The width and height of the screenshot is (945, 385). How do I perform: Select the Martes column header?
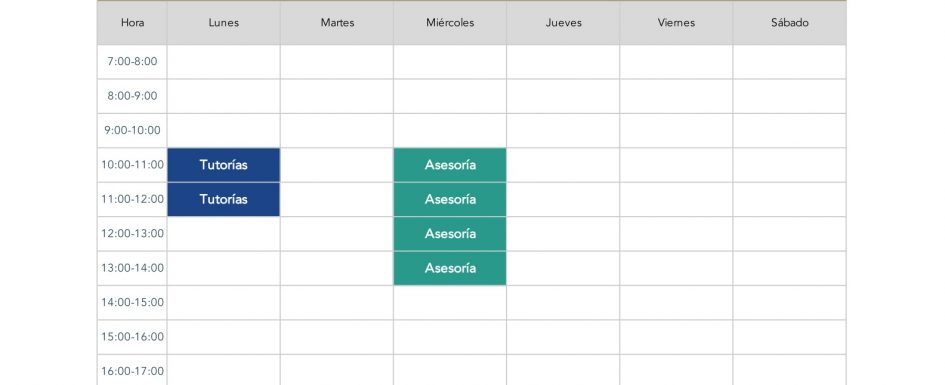point(337,23)
